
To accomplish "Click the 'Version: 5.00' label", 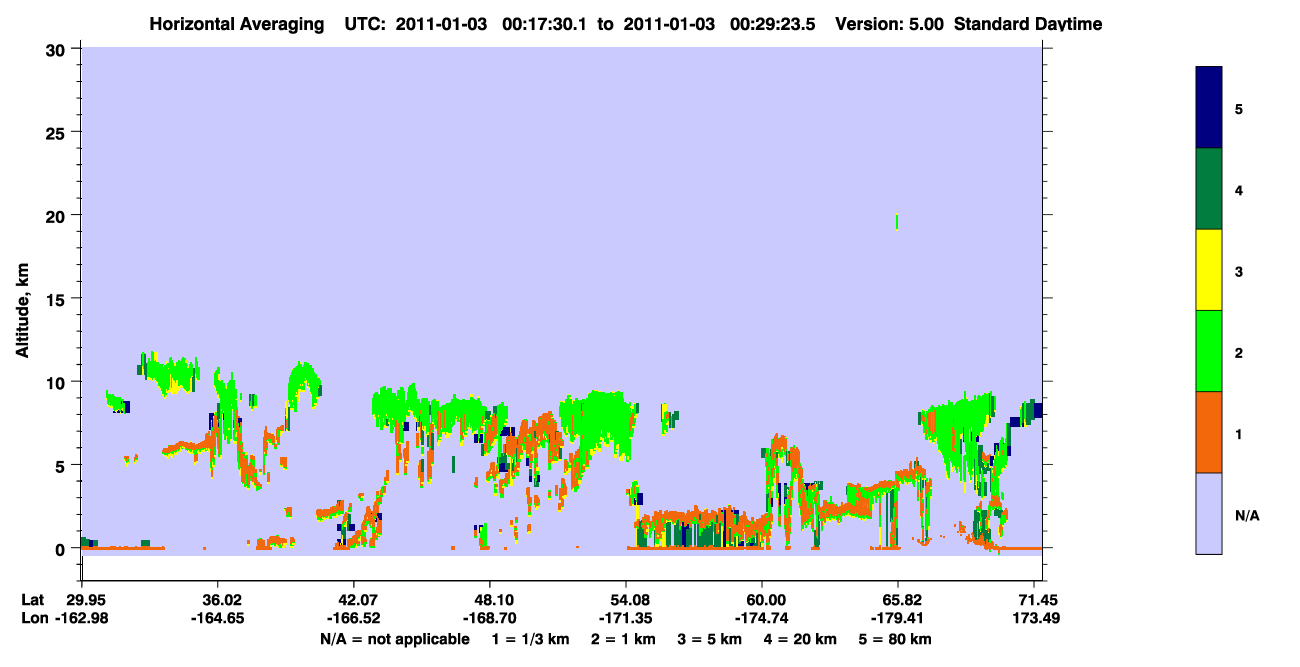I will point(889,24).
